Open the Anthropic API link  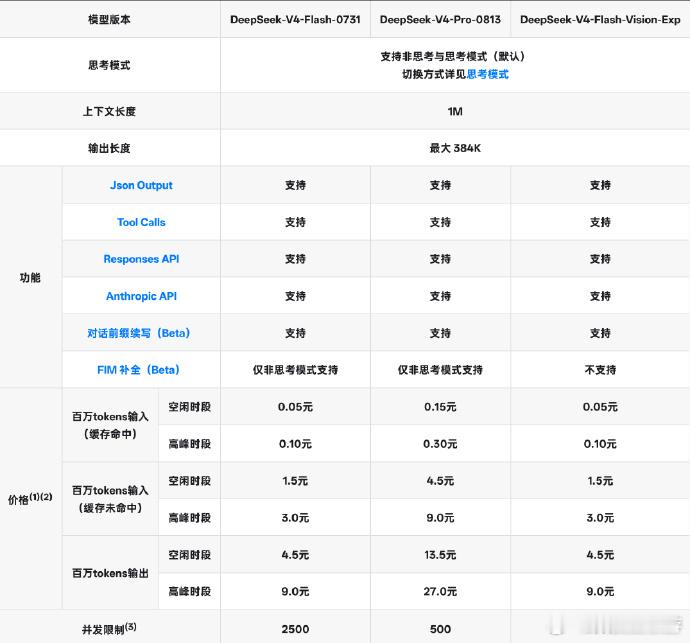click(x=141, y=296)
